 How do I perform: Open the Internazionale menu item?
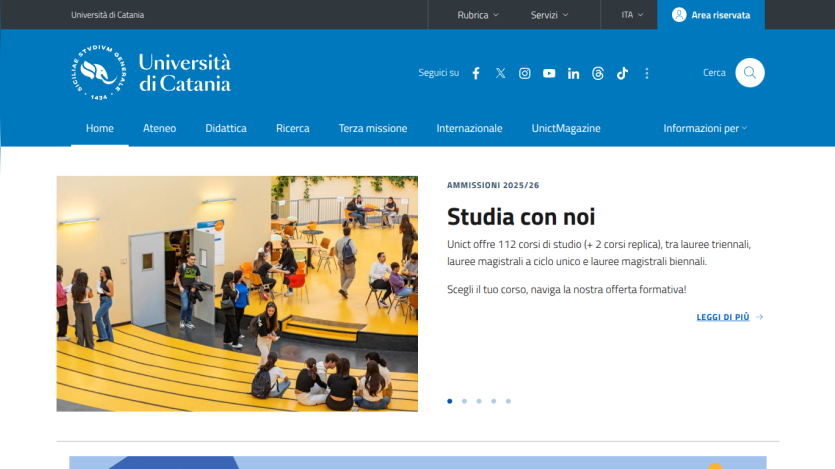pos(469,128)
